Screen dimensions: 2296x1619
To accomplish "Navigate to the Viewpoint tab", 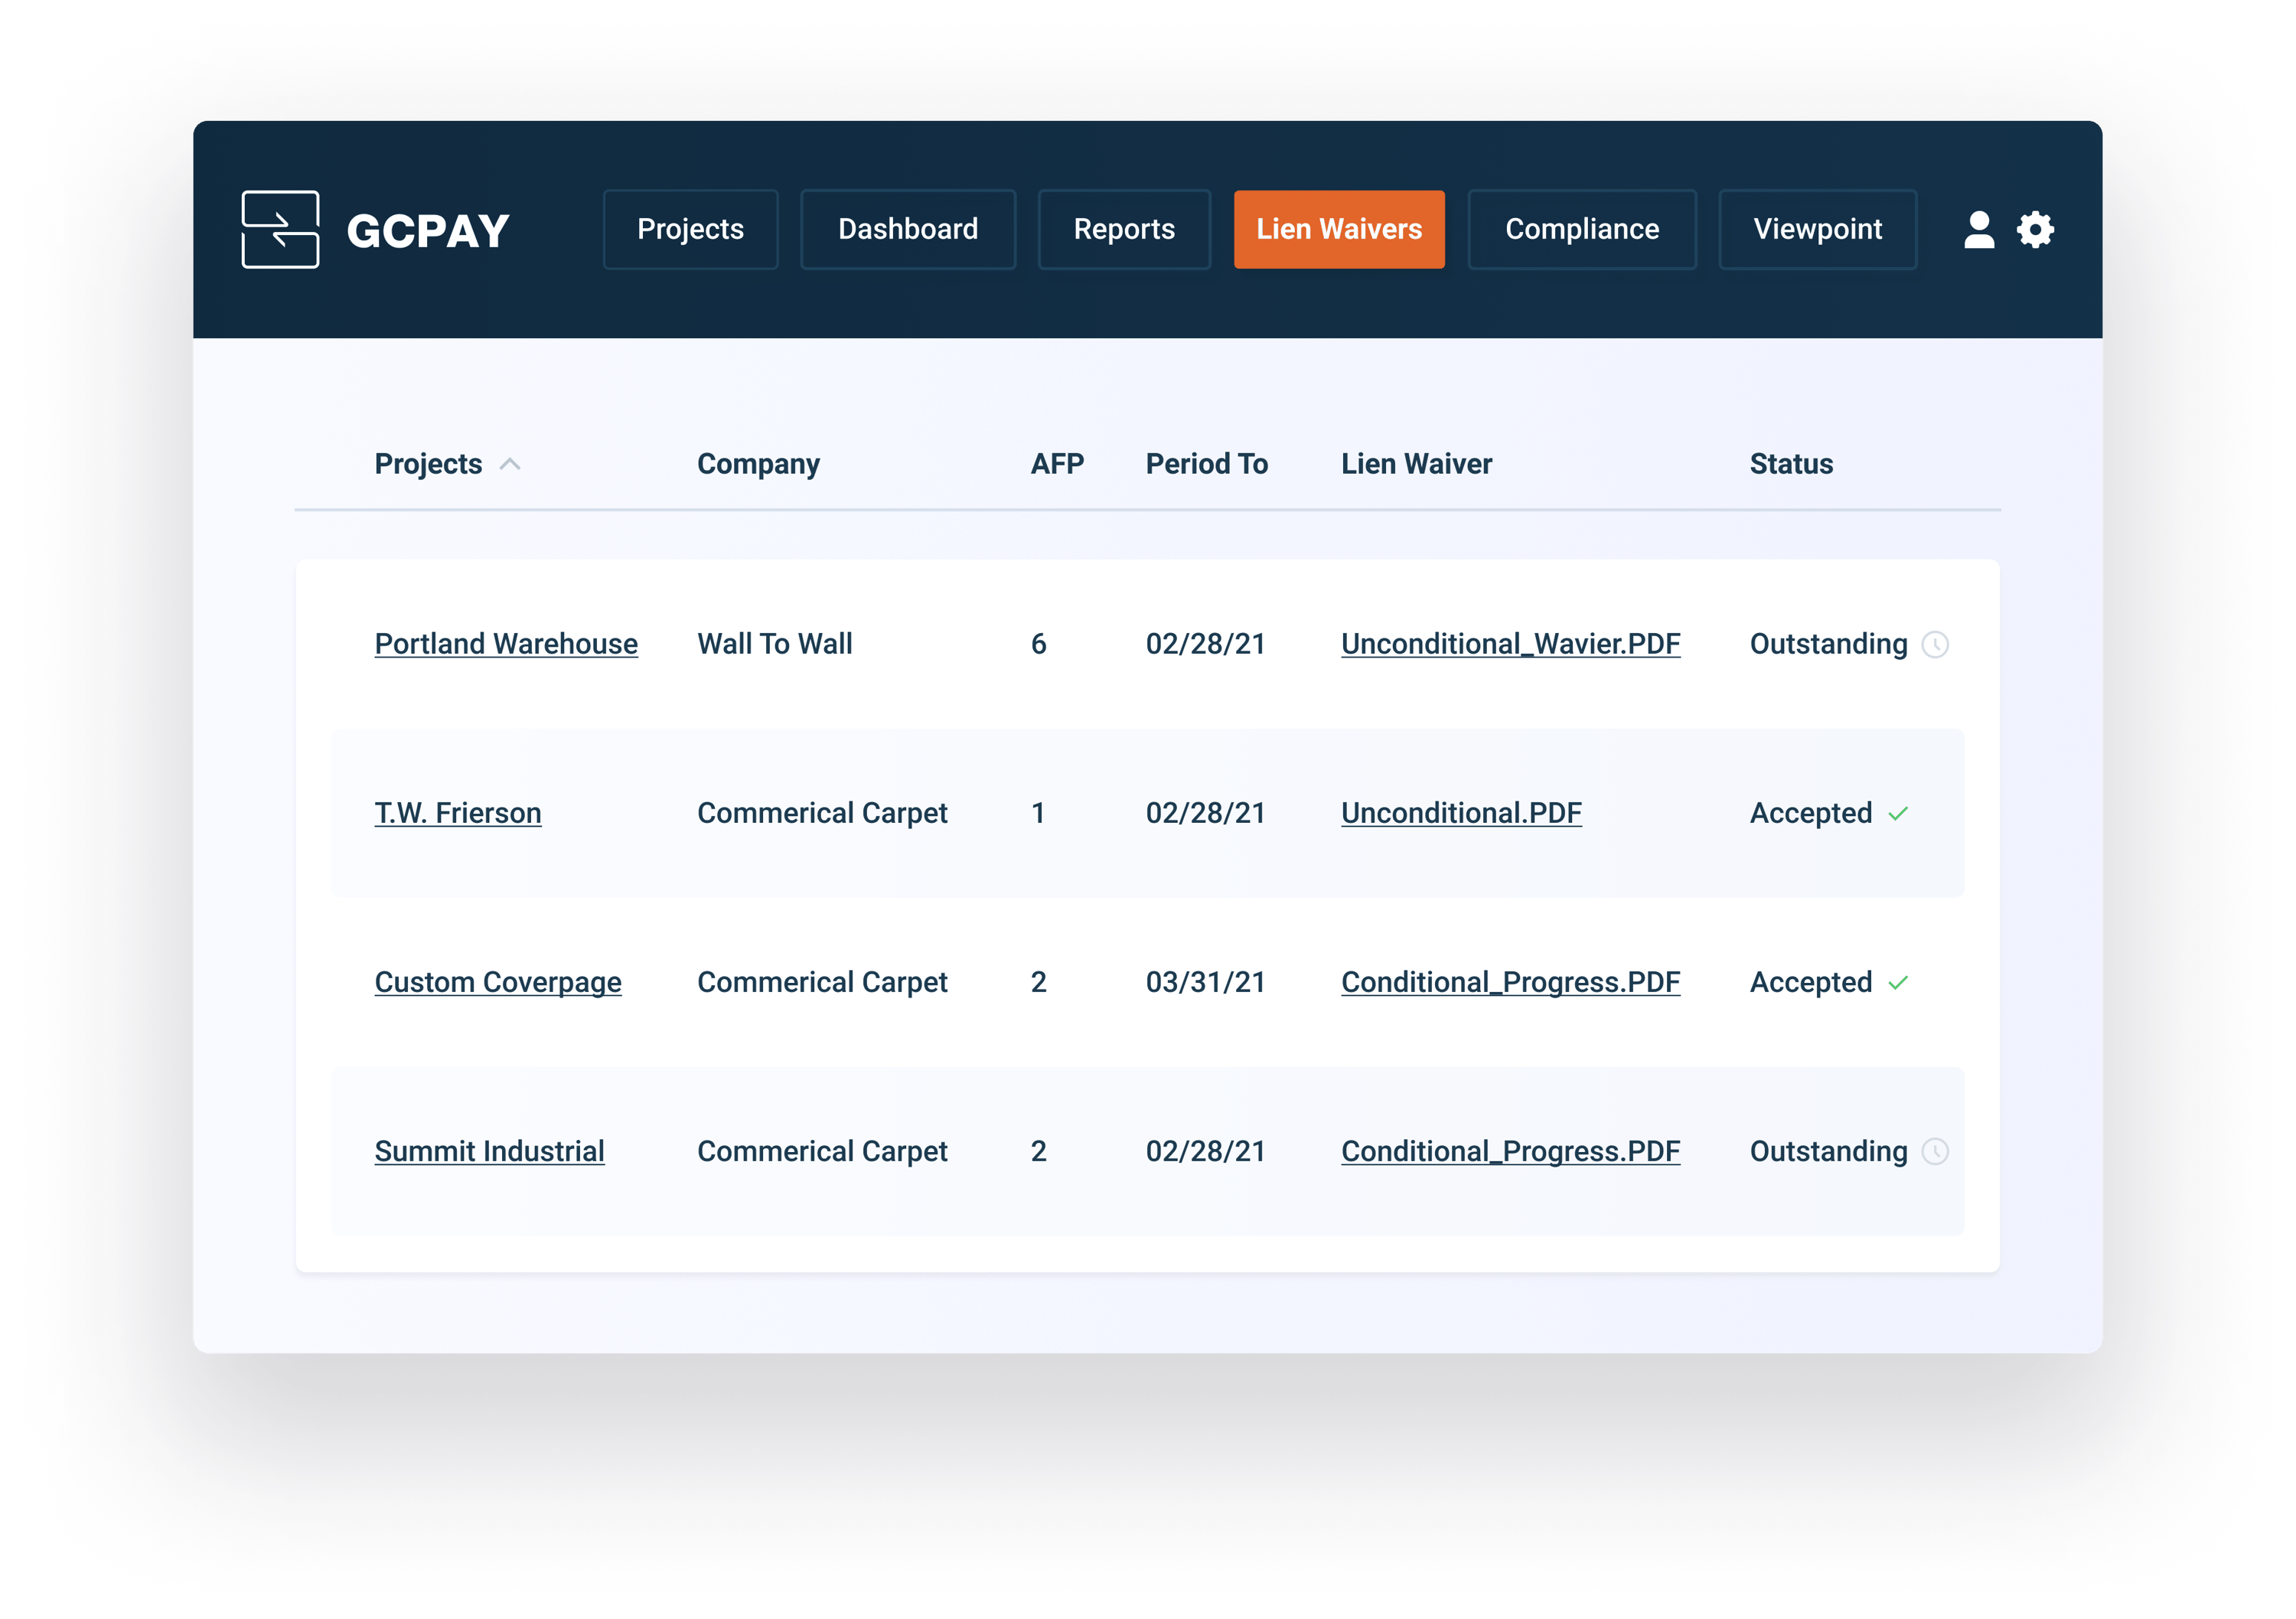I will 1817,229.
